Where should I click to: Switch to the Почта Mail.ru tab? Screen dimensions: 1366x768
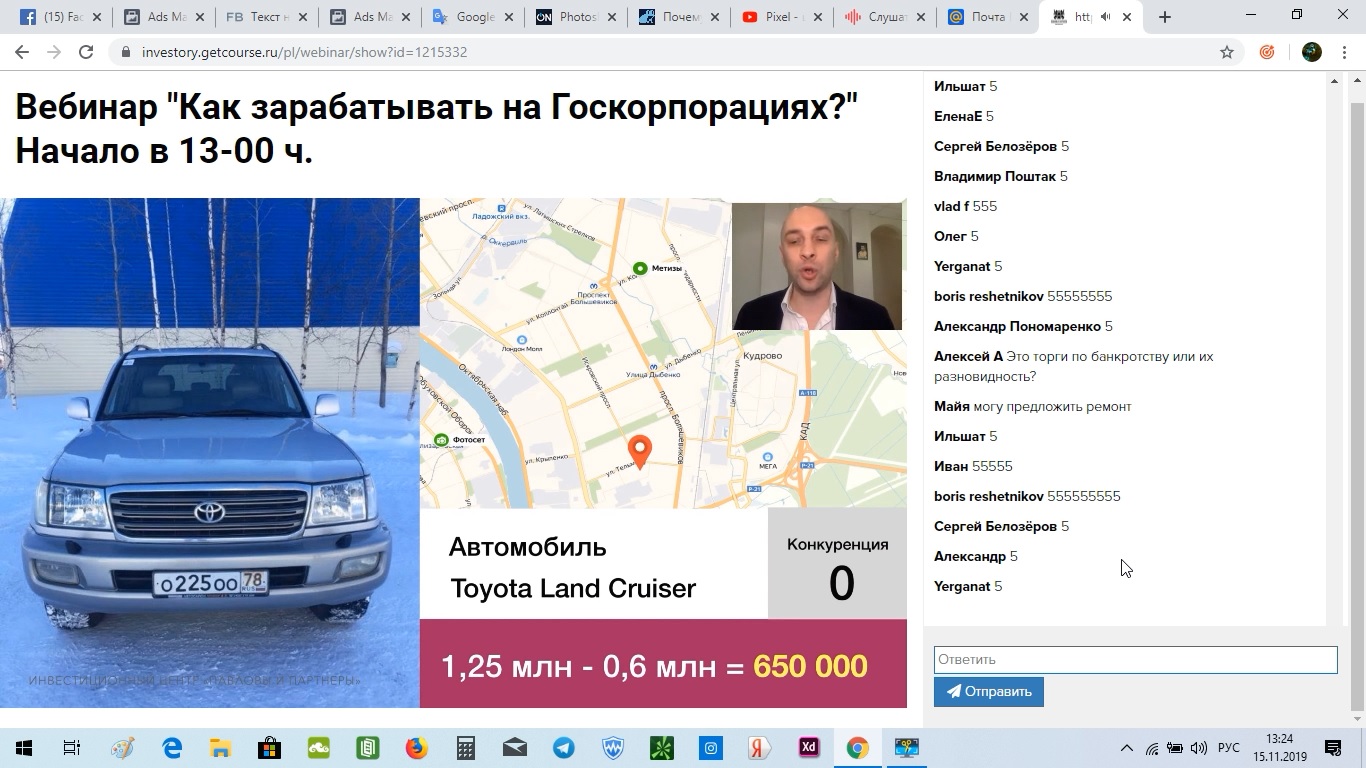point(985,16)
